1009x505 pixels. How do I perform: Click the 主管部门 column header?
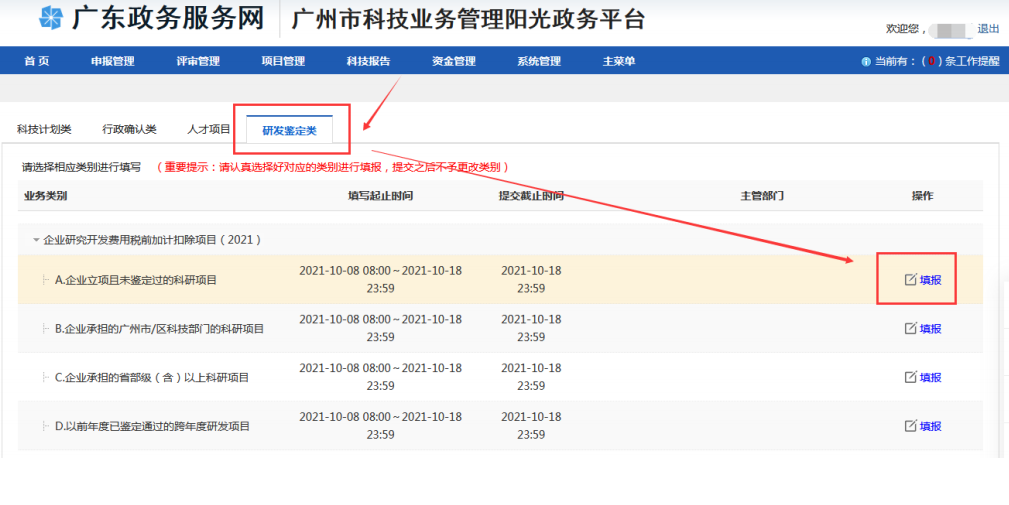click(762, 196)
